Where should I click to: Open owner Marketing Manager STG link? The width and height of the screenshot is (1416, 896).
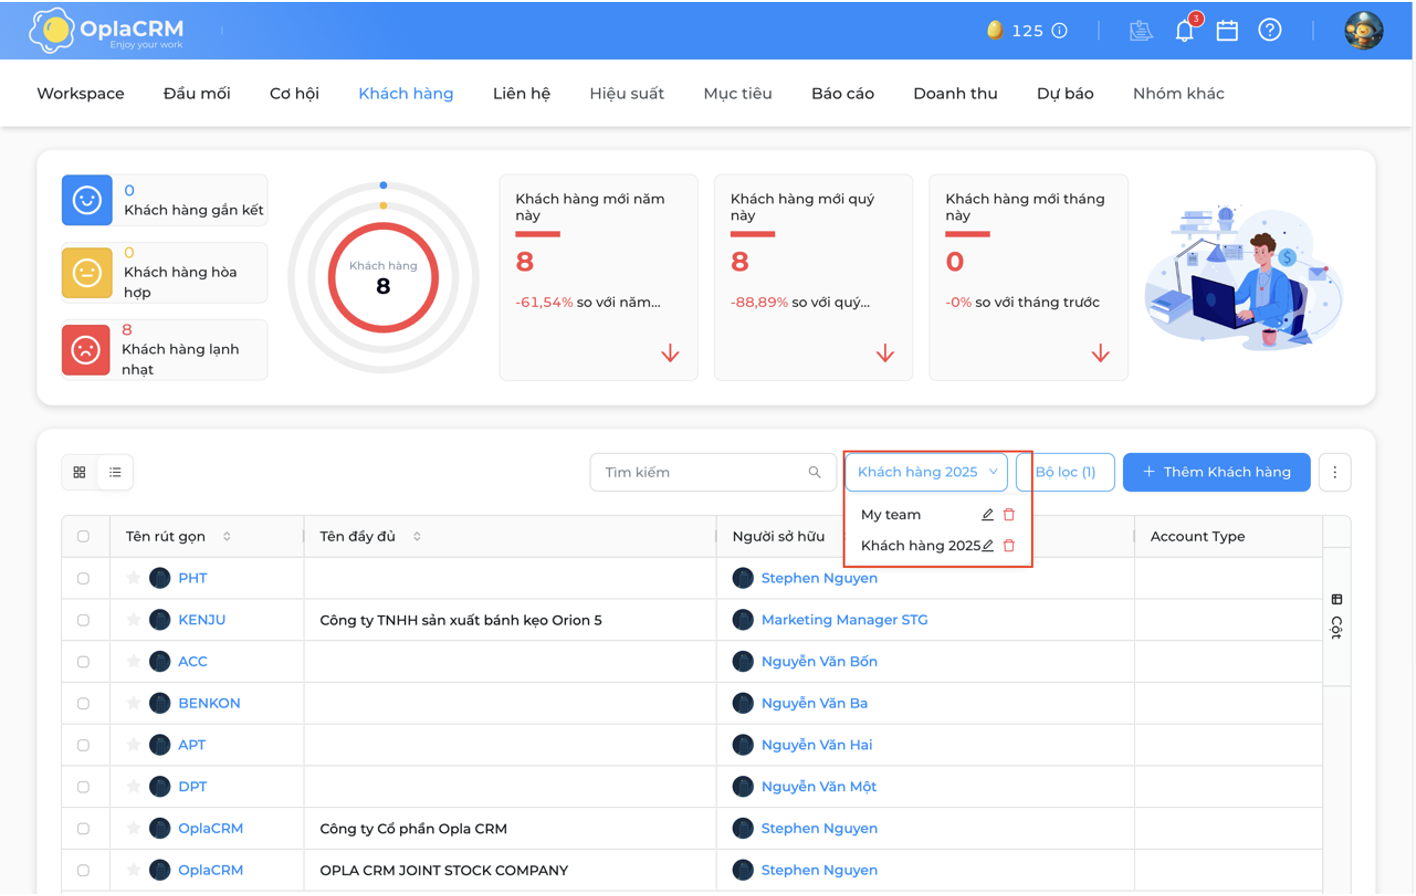tap(844, 620)
